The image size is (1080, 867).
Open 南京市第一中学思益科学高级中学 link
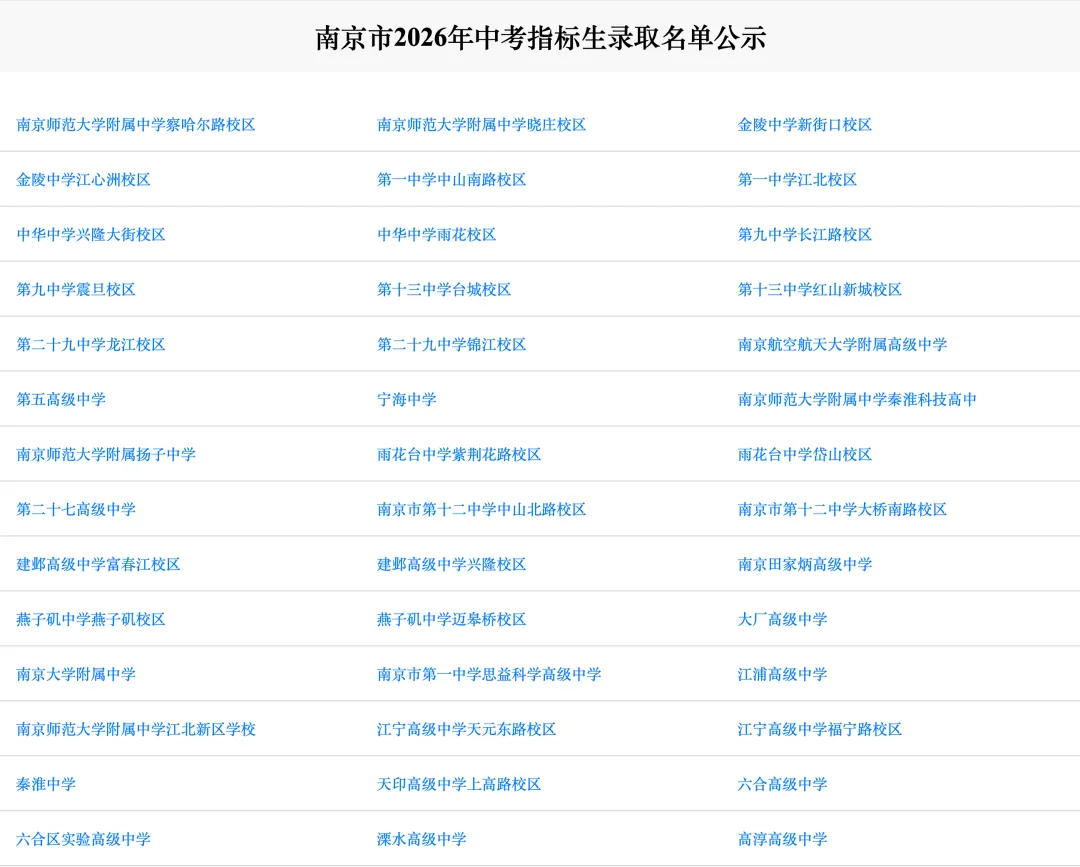point(489,674)
